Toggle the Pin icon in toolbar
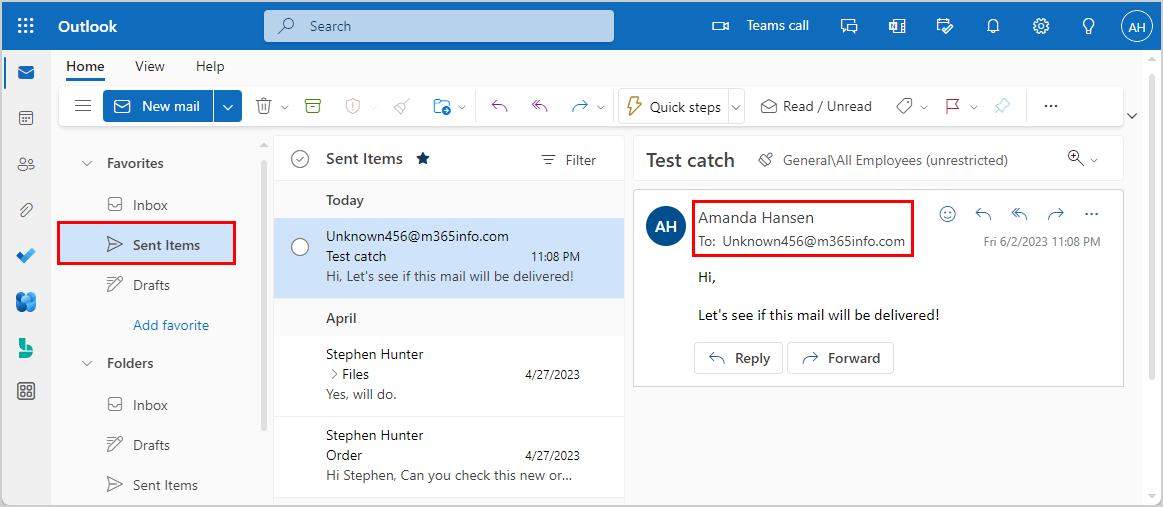Viewport: 1163px width, 507px height. click(x=1002, y=106)
